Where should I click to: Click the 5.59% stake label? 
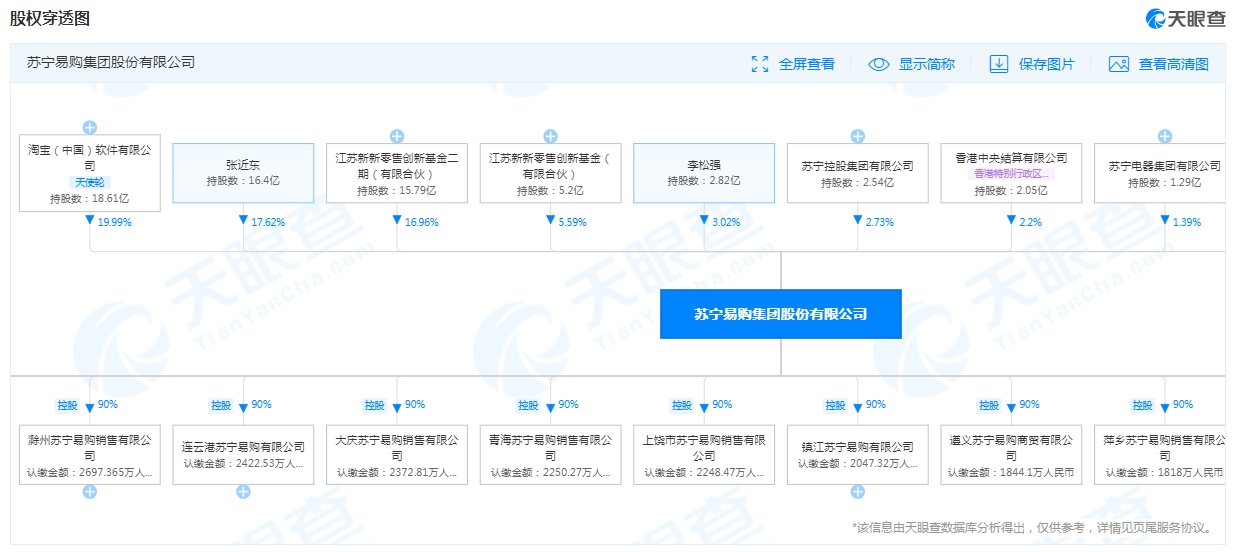[573, 222]
